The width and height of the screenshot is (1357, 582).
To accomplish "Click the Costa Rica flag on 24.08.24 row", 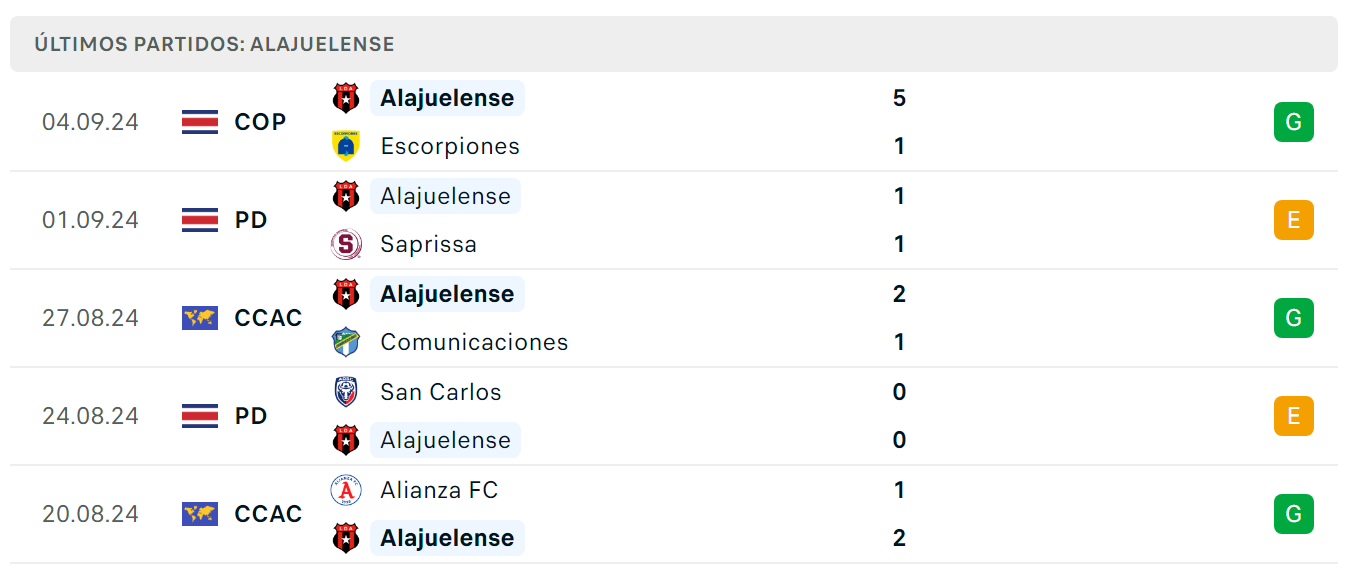I will 200,416.
